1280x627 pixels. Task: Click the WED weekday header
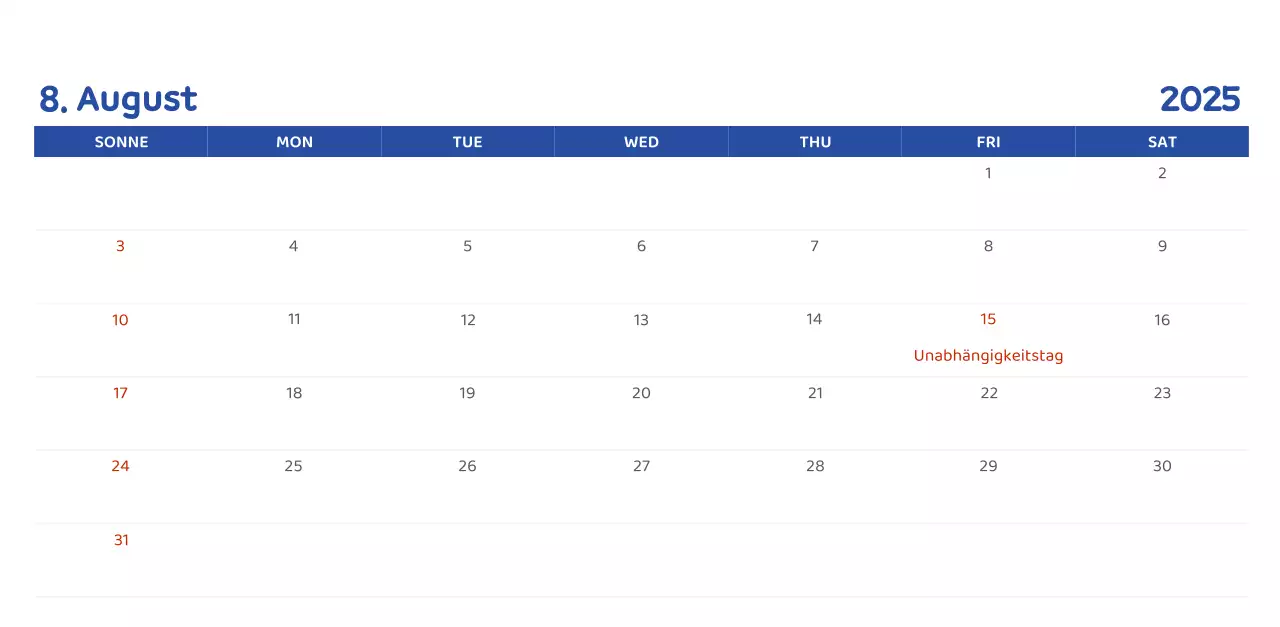(641, 142)
